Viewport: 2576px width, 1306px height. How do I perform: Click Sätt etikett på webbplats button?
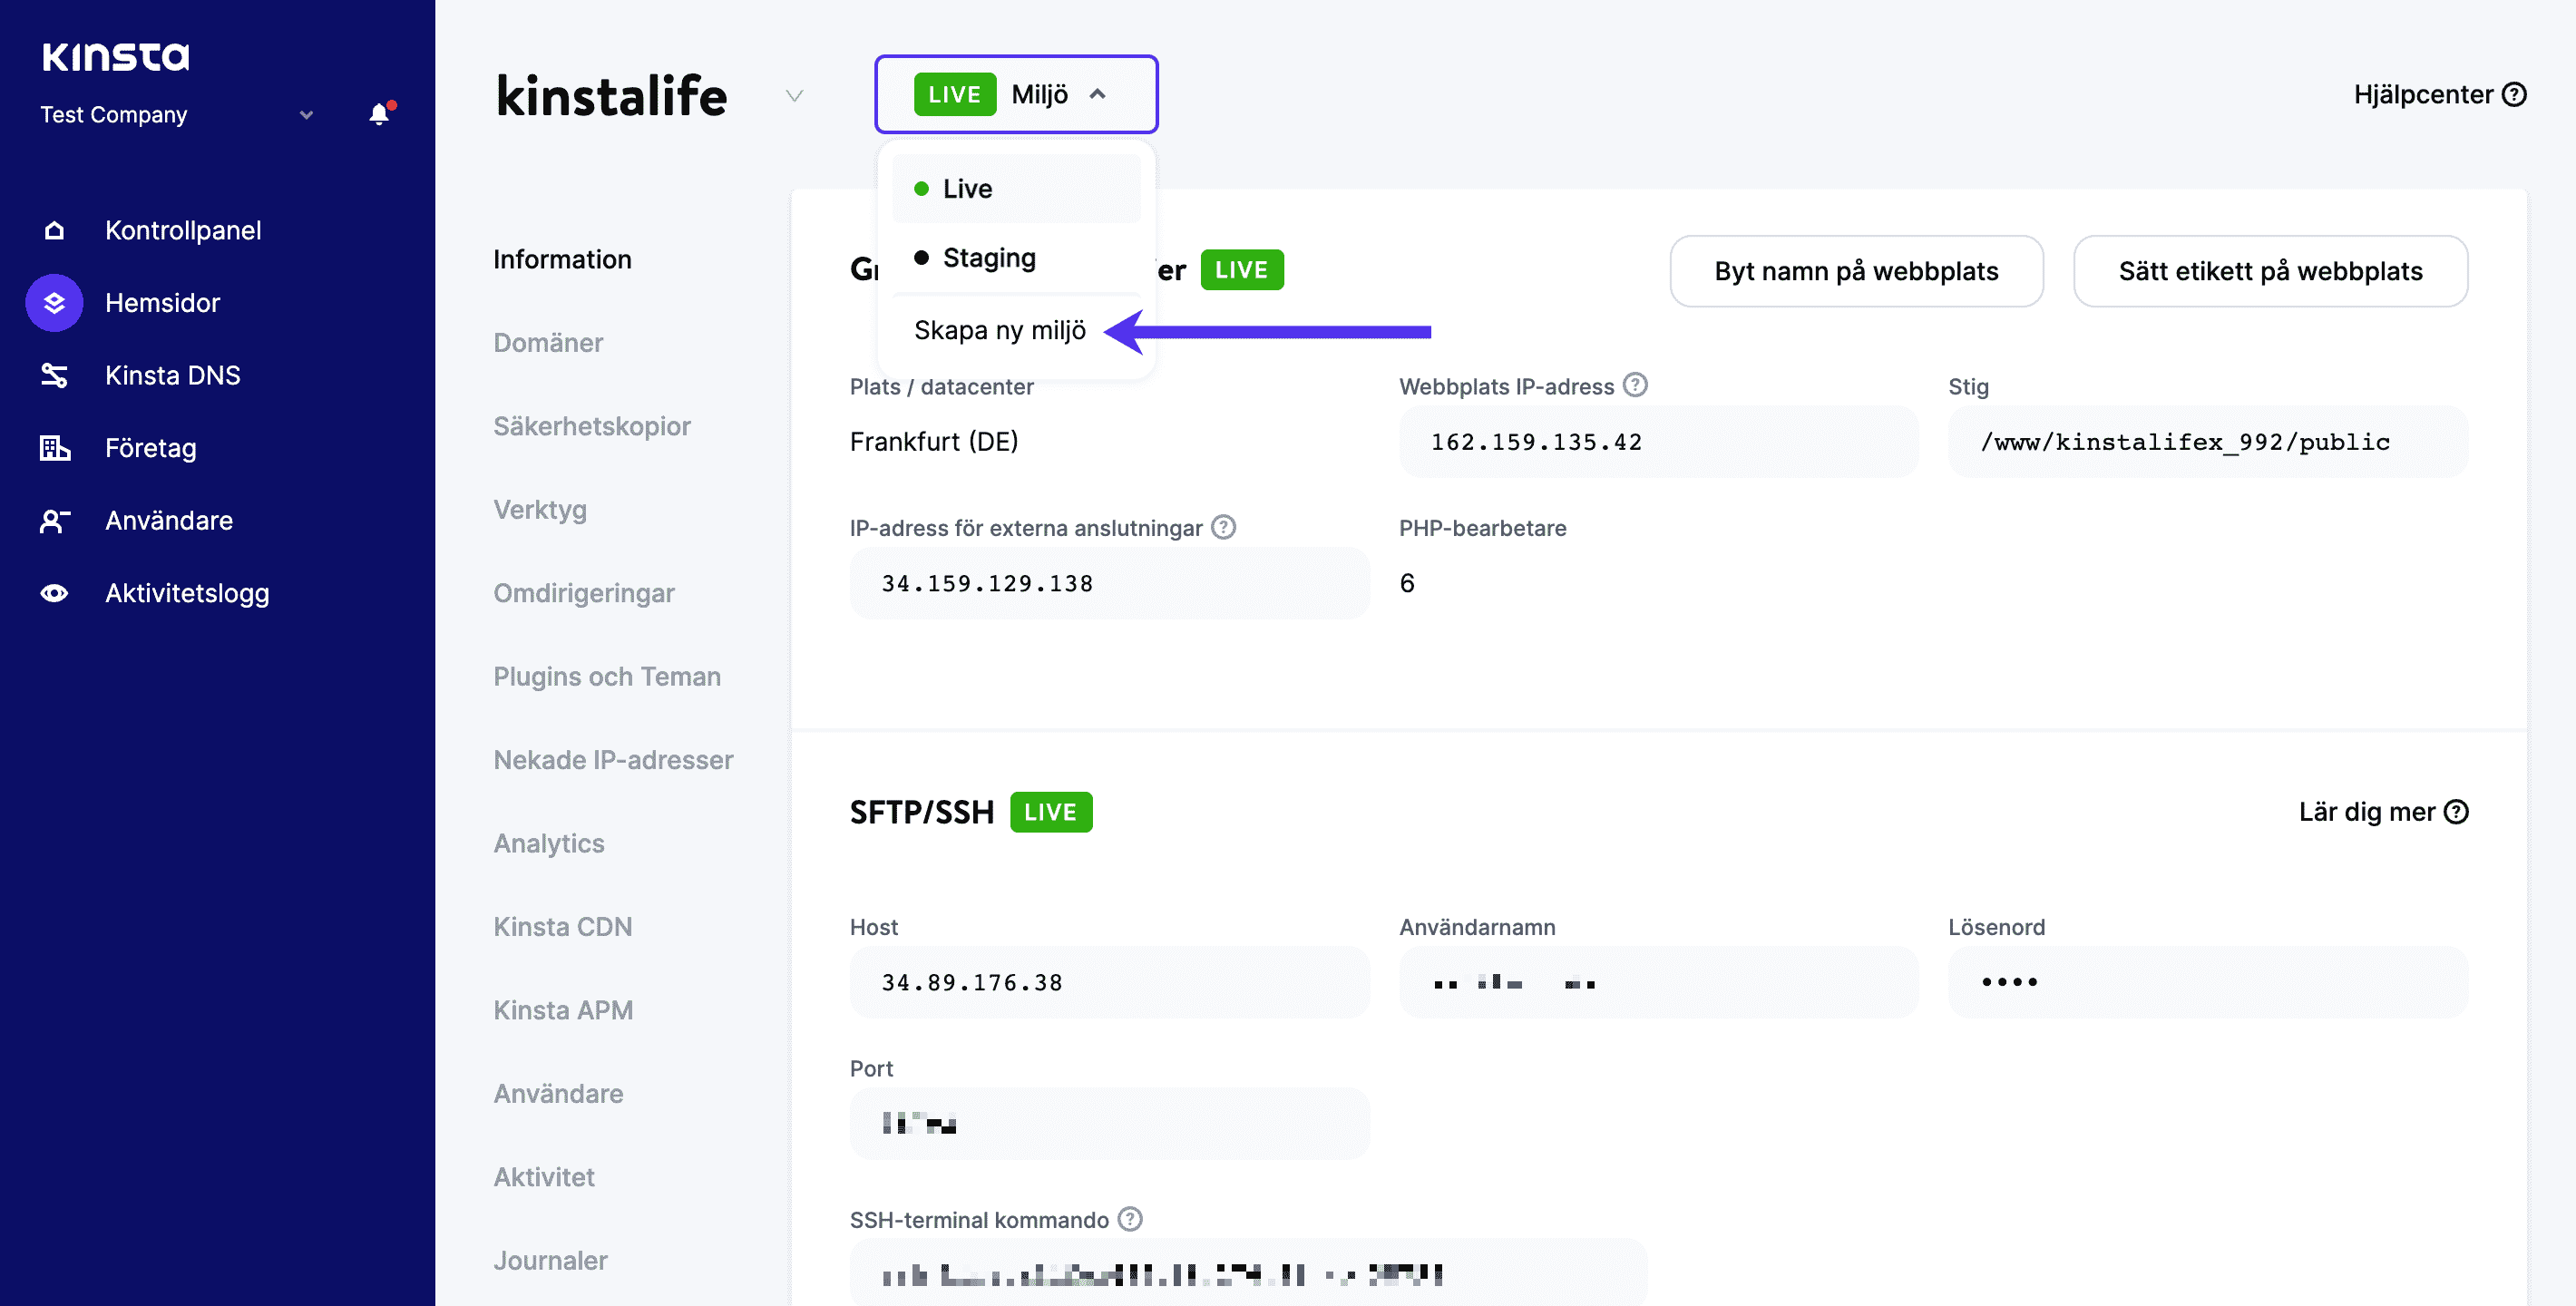pyautogui.click(x=2269, y=271)
